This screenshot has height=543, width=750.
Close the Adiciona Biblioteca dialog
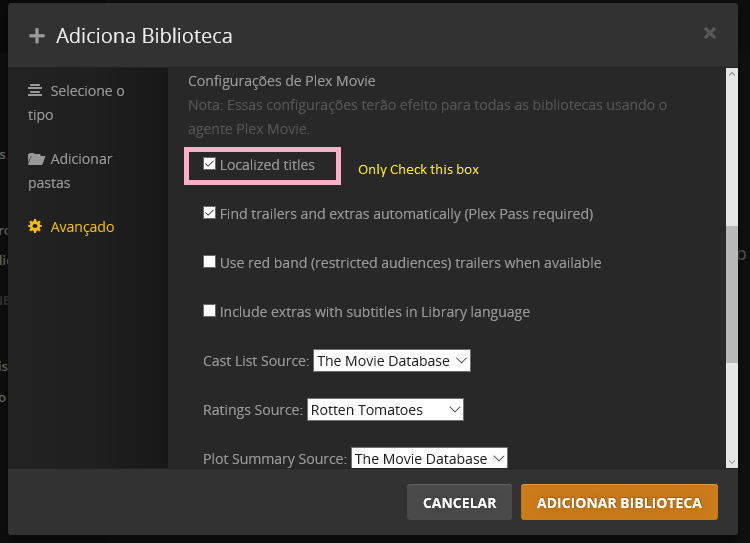pyautogui.click(x=709, y=33)
